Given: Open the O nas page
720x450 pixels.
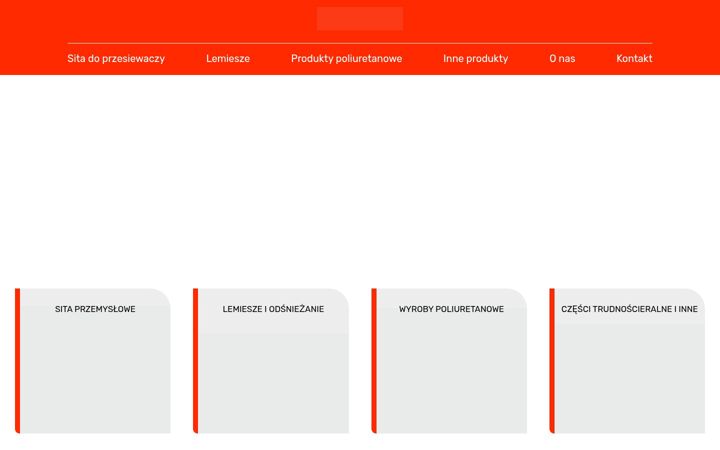Looking at the screenshot, I should click(562, 59).
